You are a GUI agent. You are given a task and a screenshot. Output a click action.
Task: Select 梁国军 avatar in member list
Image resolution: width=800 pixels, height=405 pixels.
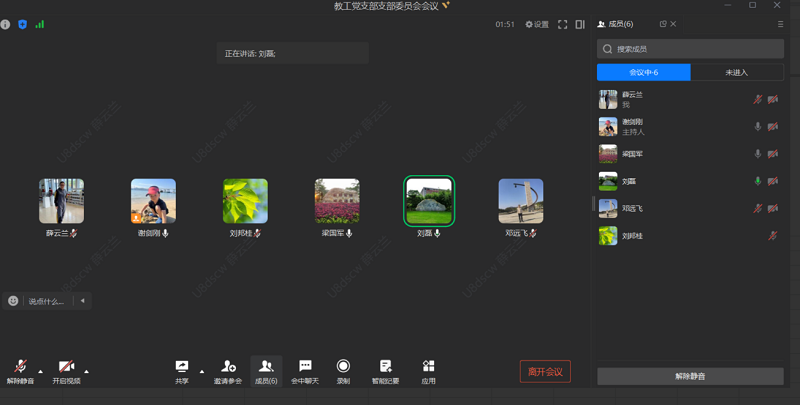tap(608, 154)
